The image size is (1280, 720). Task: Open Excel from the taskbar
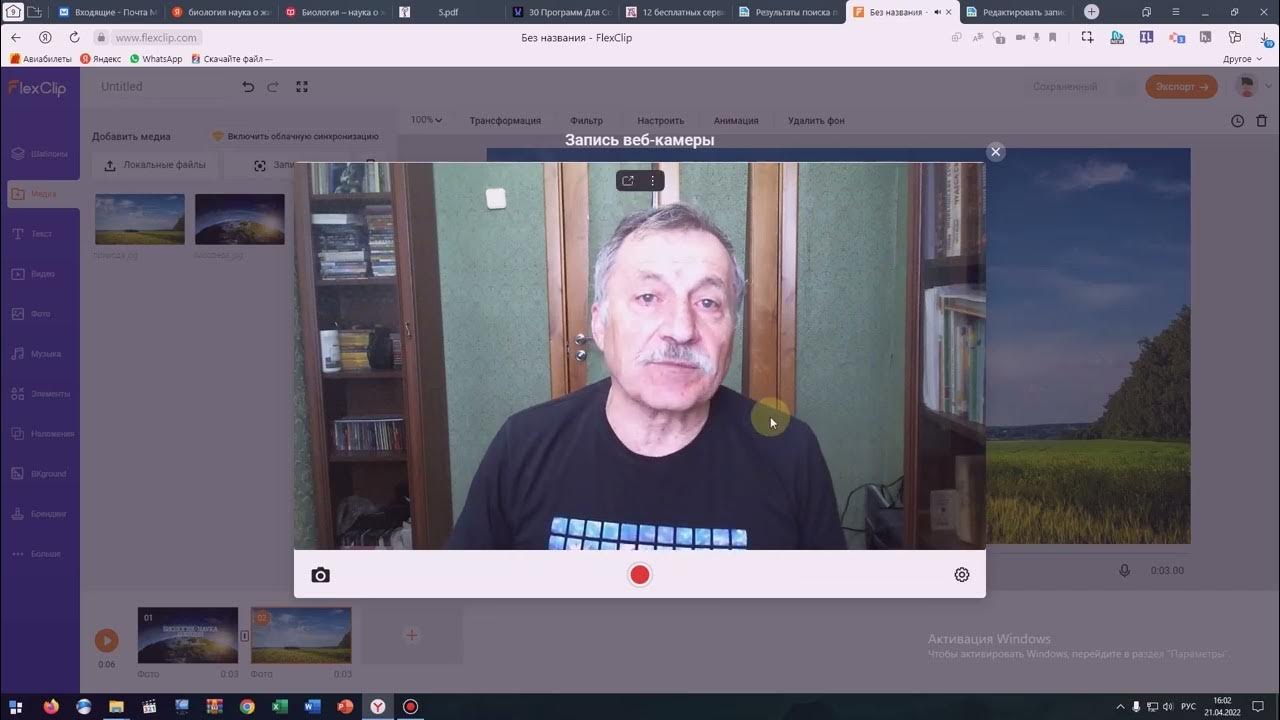pyautogui.click(x=280, y=706)
